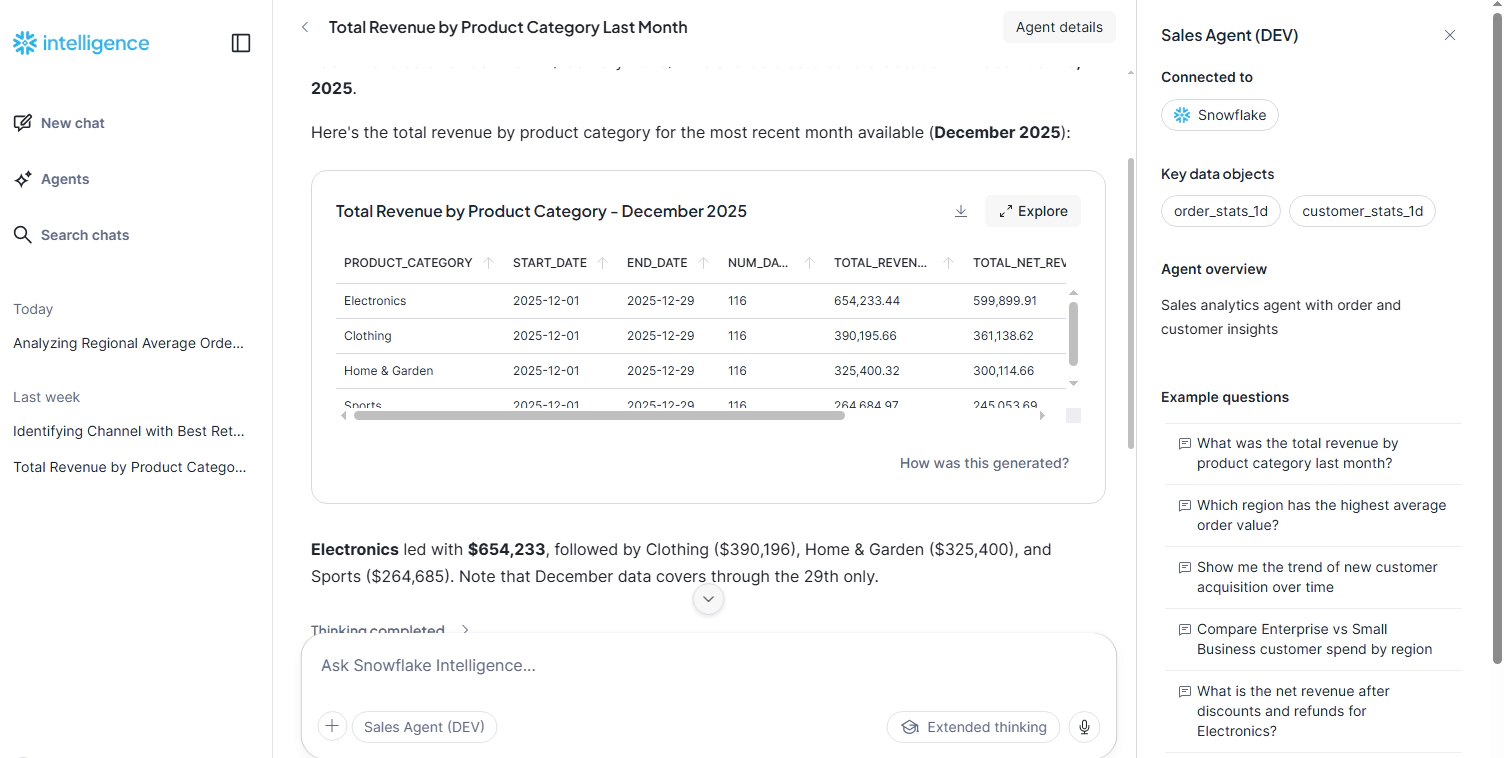The height and width of the screenshot is (758, 1504).
Task: Click the back arrow beside chat title
Action: (305, 28)
